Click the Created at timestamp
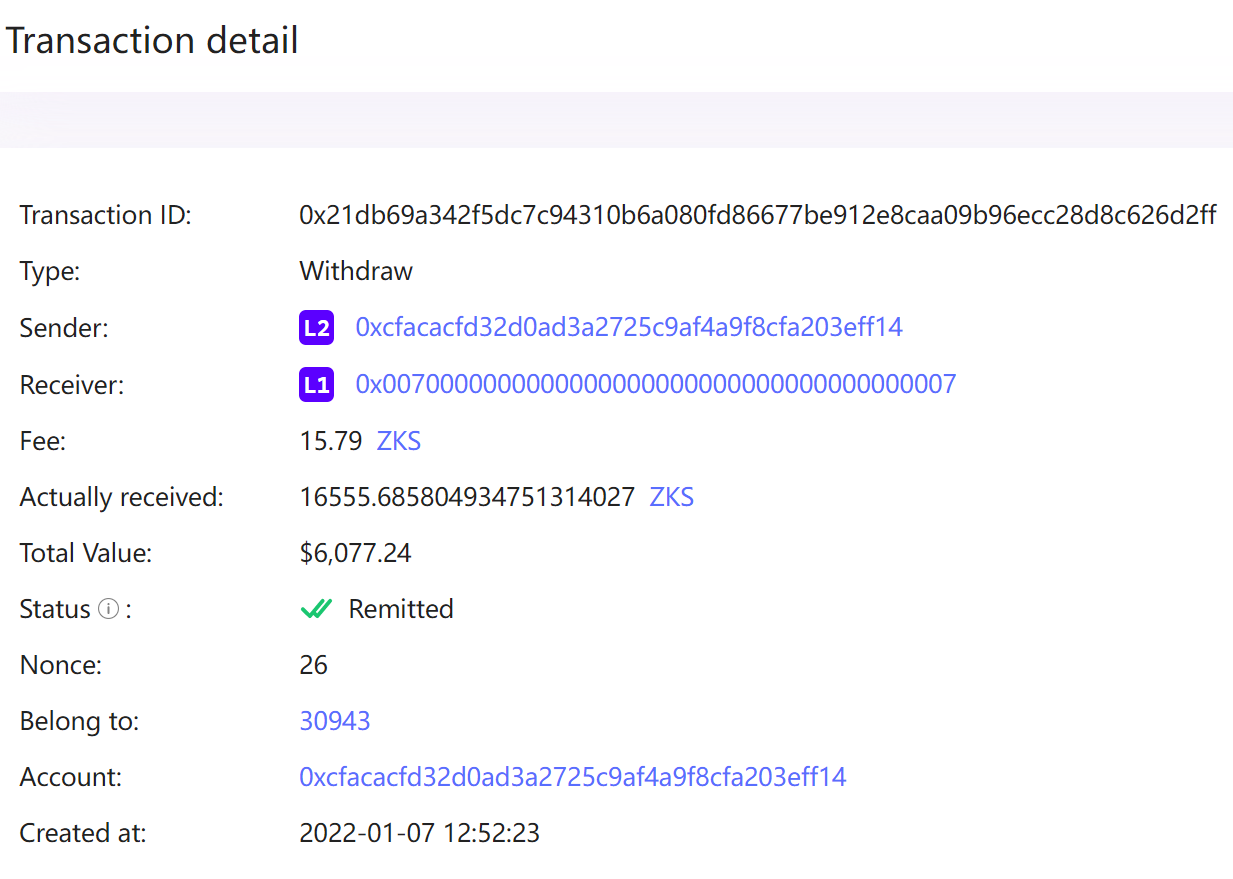Screen dimensions: 1233x879 pyautogui.click(x=419, y=833)
